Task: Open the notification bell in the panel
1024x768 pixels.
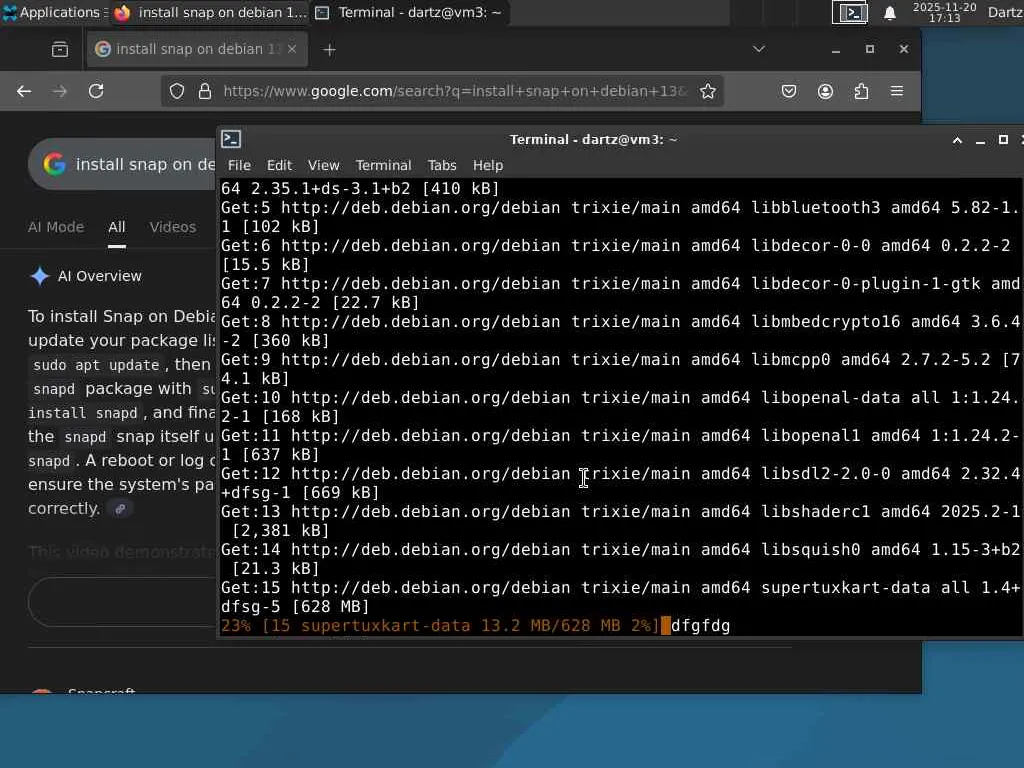Action: 889,12
